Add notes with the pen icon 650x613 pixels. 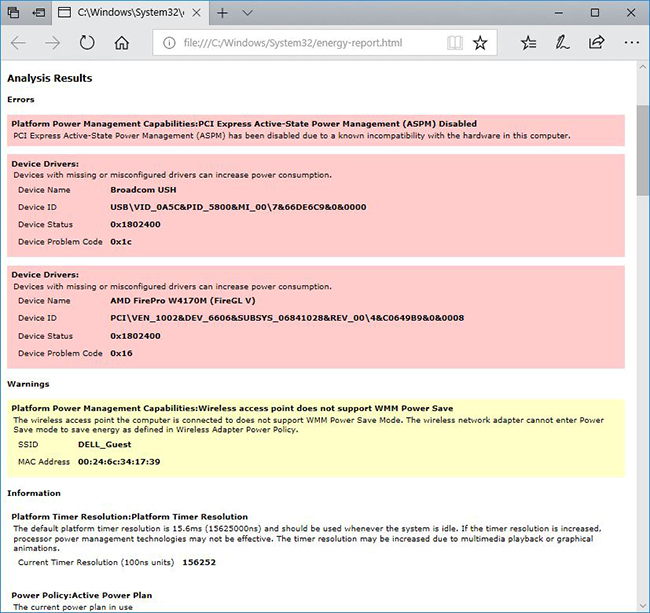[563, 43]
